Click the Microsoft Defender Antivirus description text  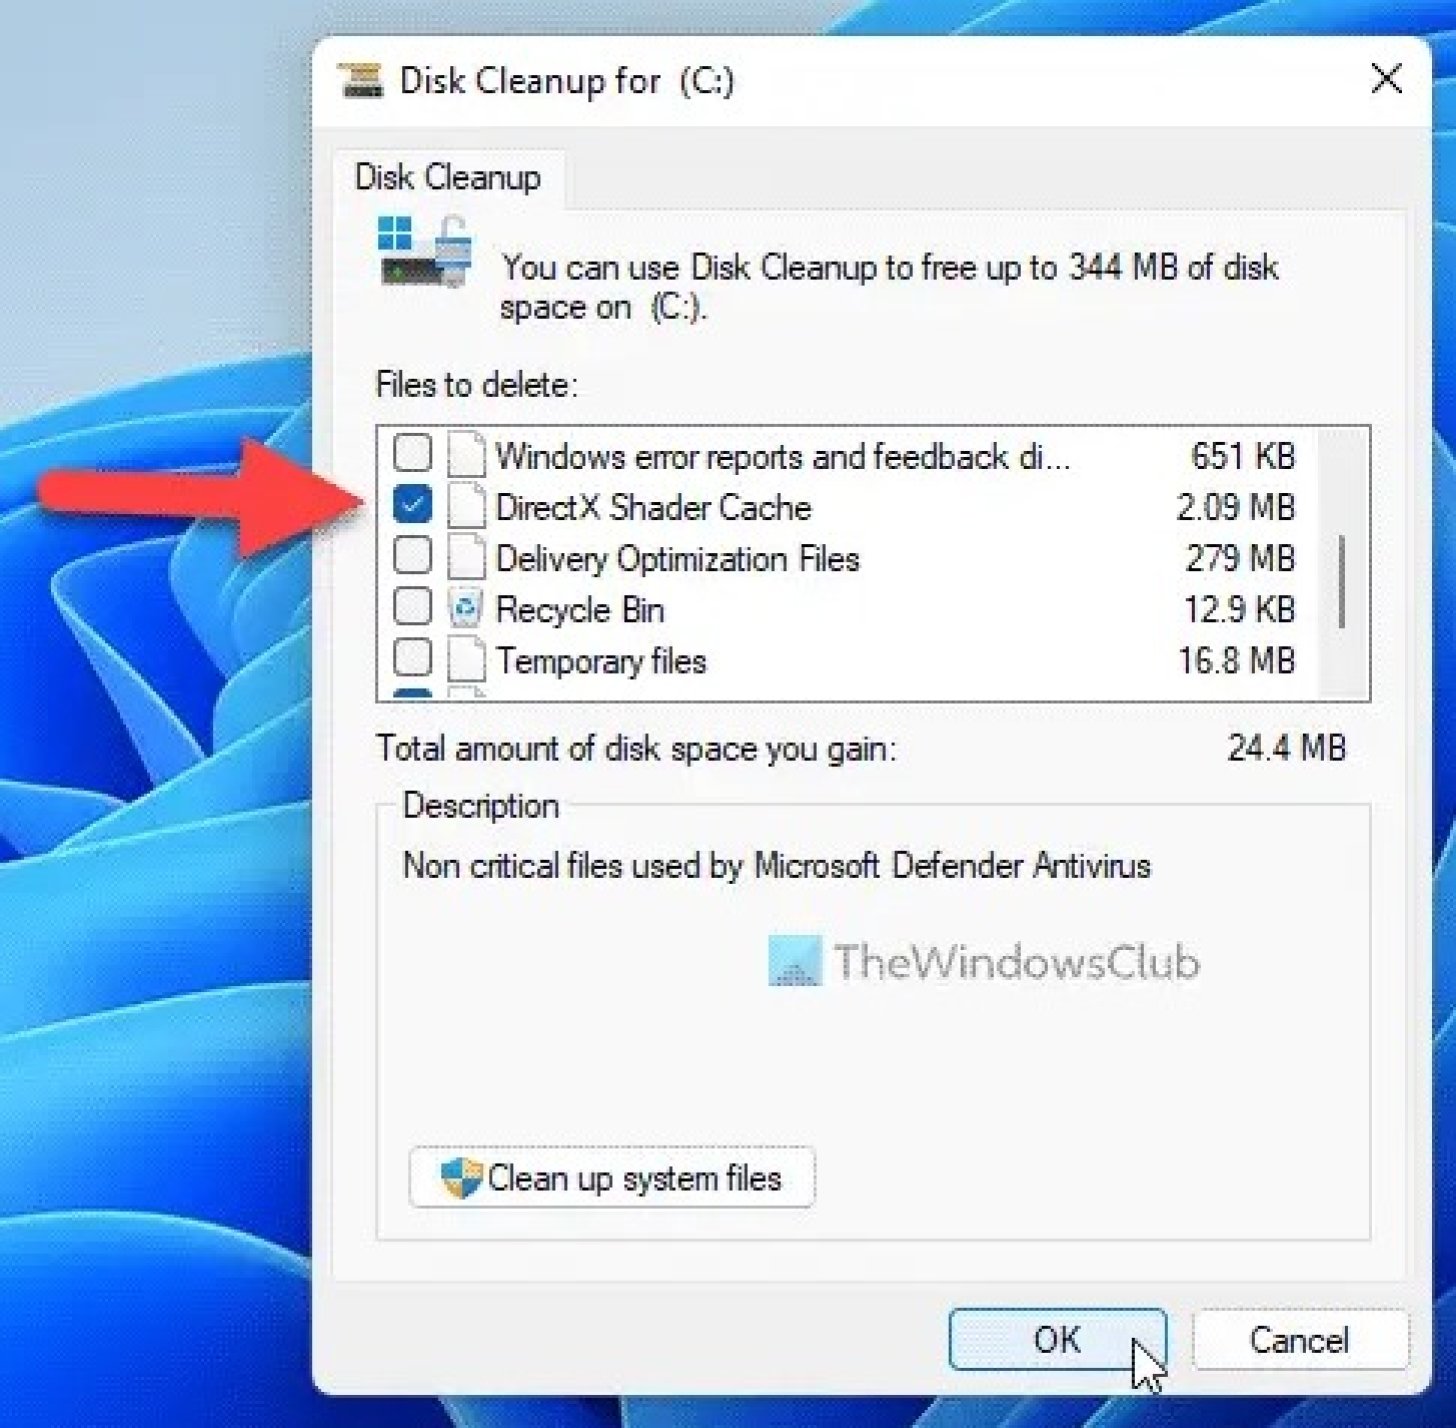[x=776, y=865]
